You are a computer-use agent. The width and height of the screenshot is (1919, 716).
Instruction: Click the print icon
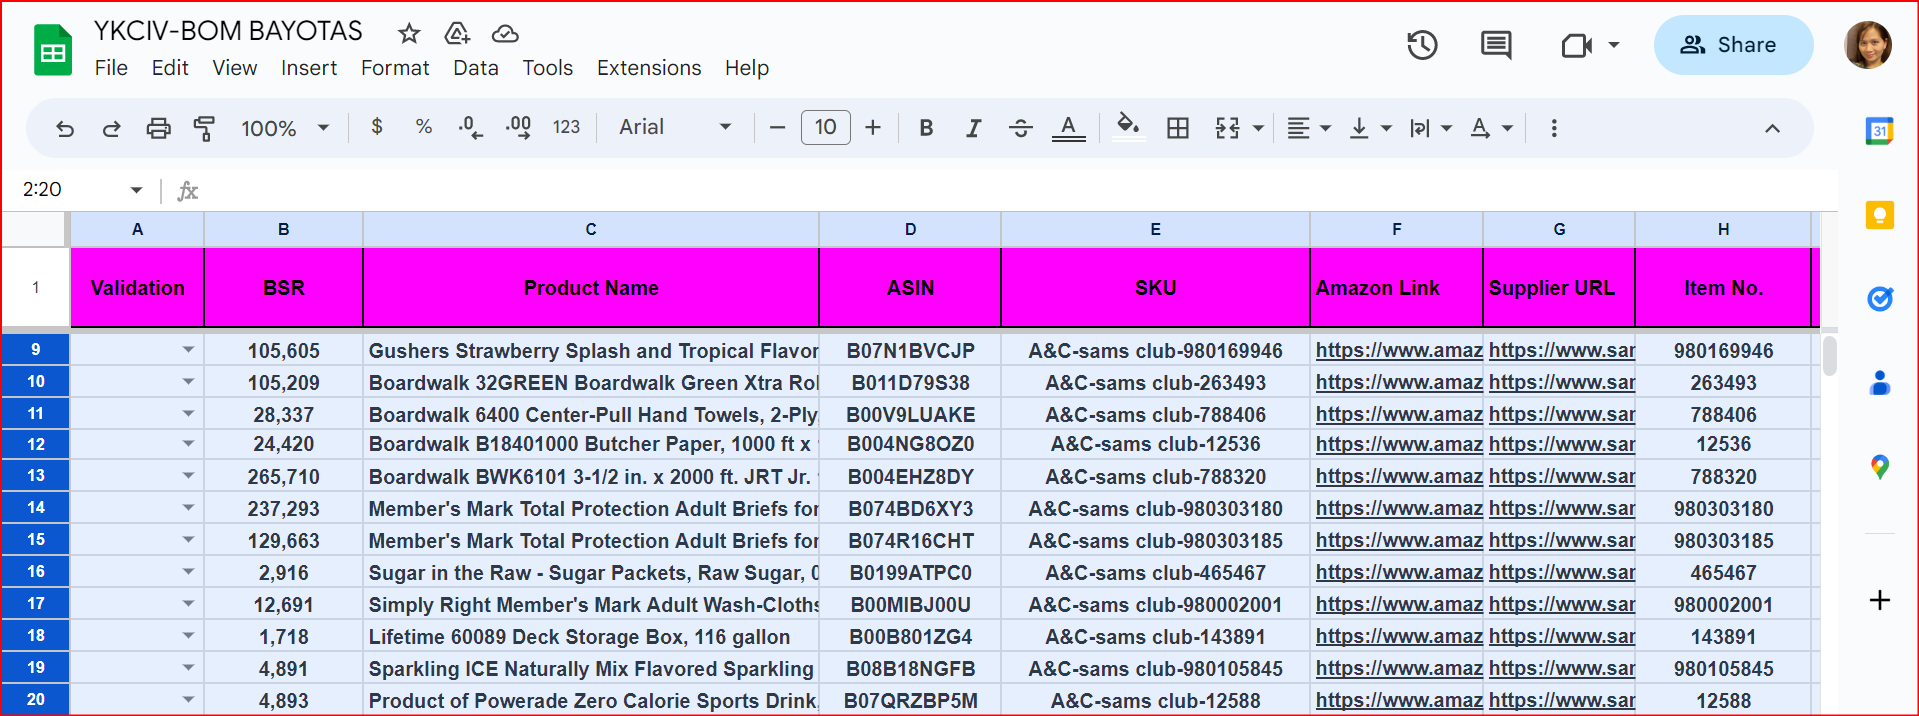[x=158, y=128]
